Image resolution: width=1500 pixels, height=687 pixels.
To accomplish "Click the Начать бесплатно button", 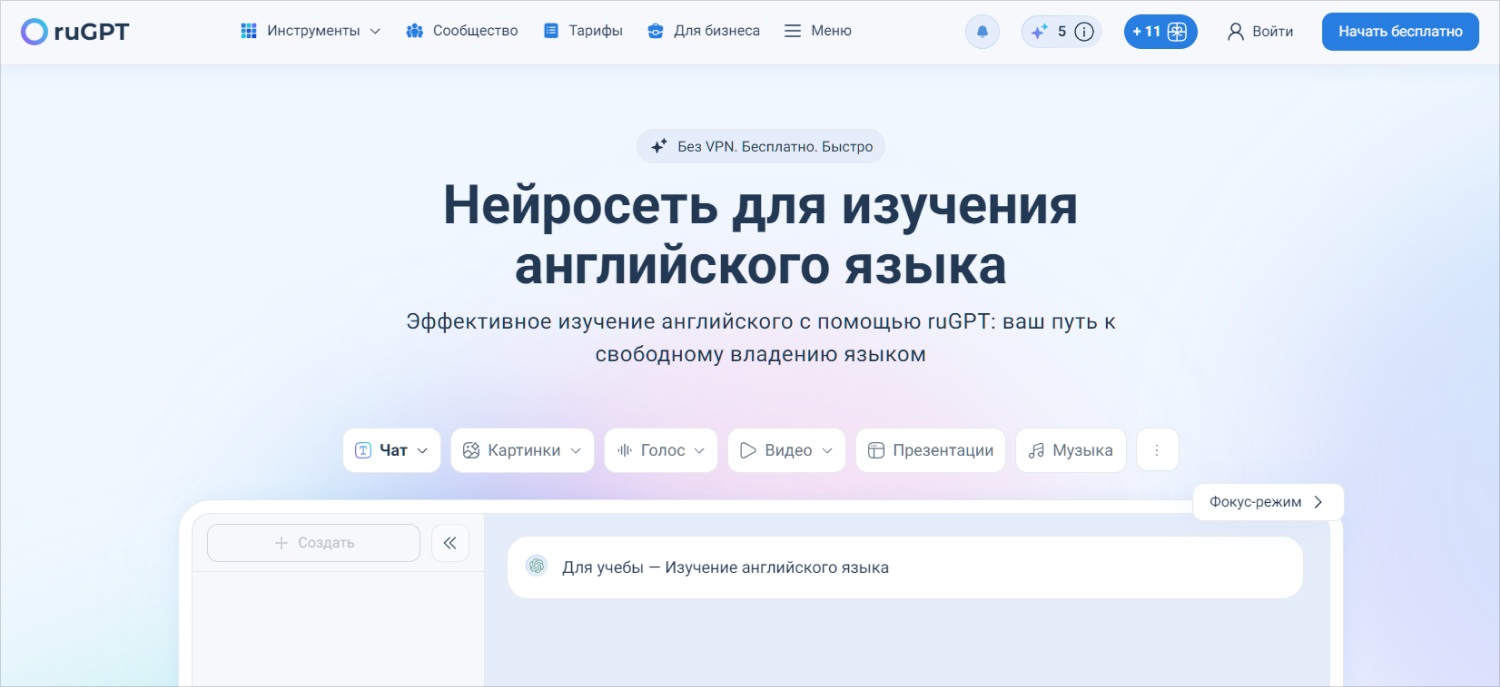I will click(x=1400, y=32).
